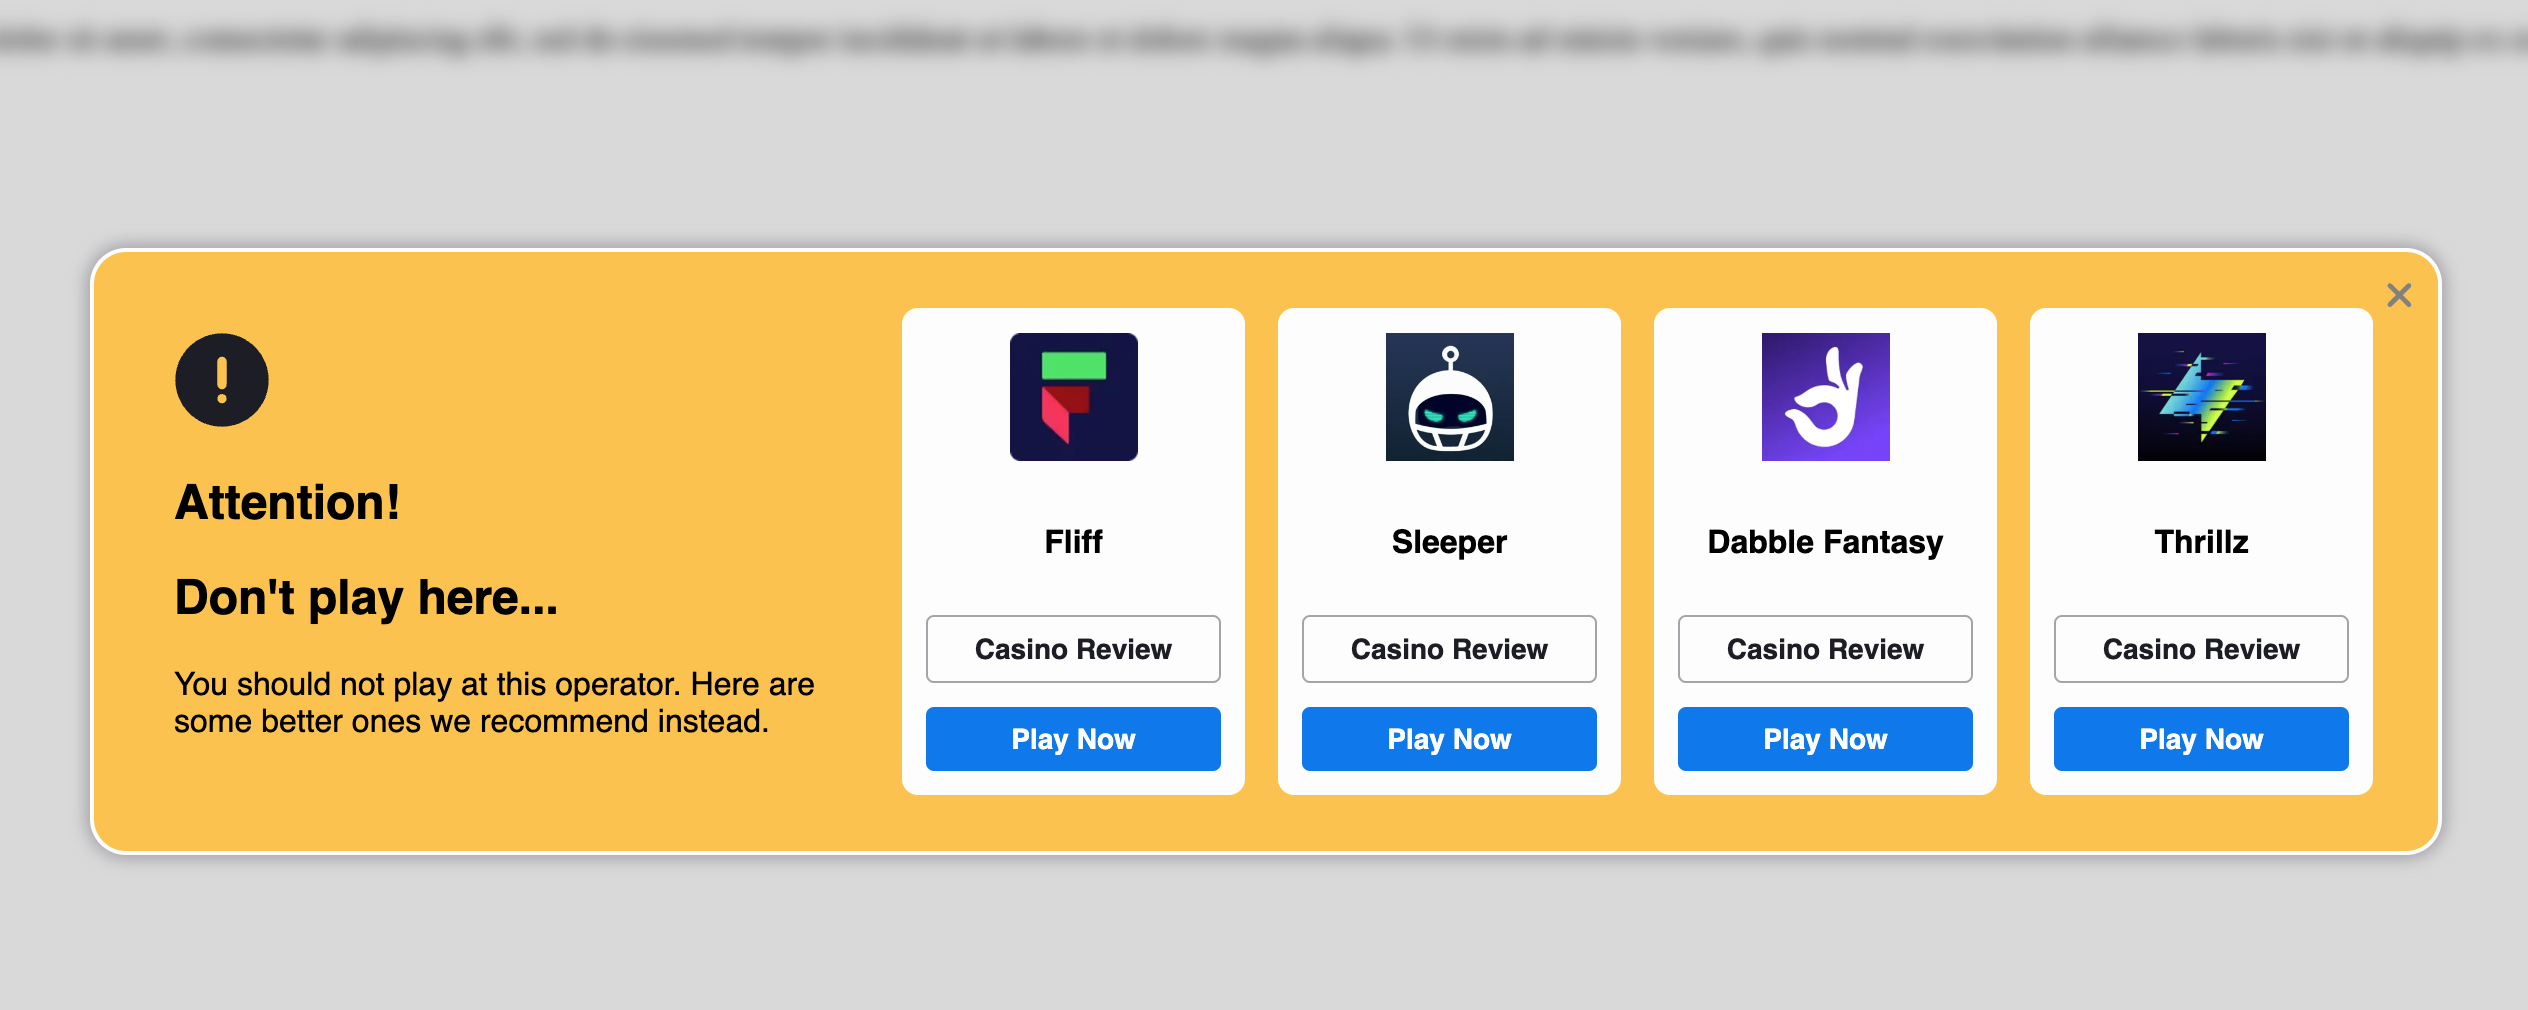Click the Thrillz title text

[2201, 542]
